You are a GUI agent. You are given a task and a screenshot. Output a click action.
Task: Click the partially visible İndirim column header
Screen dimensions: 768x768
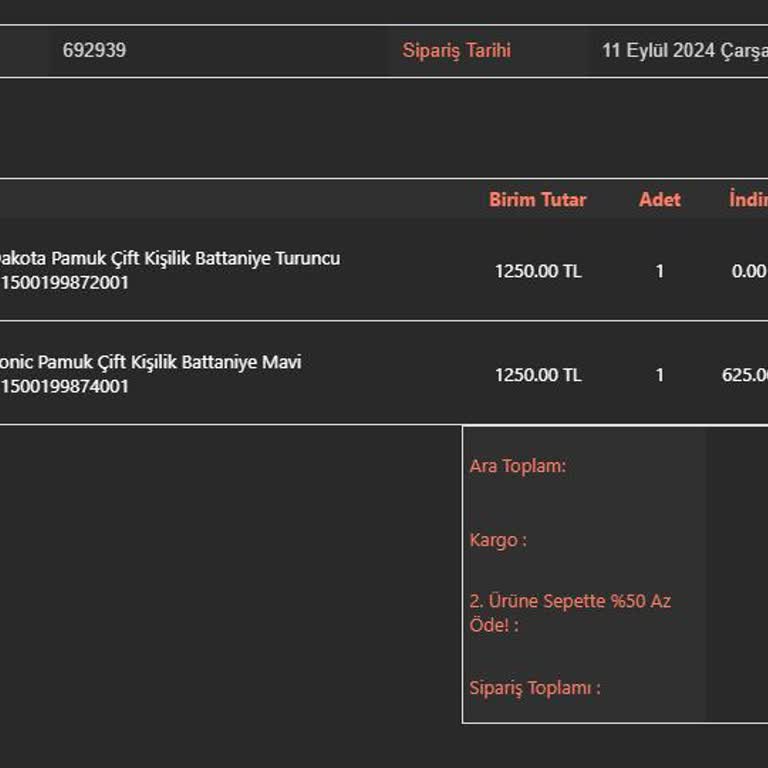click(748, 200)
